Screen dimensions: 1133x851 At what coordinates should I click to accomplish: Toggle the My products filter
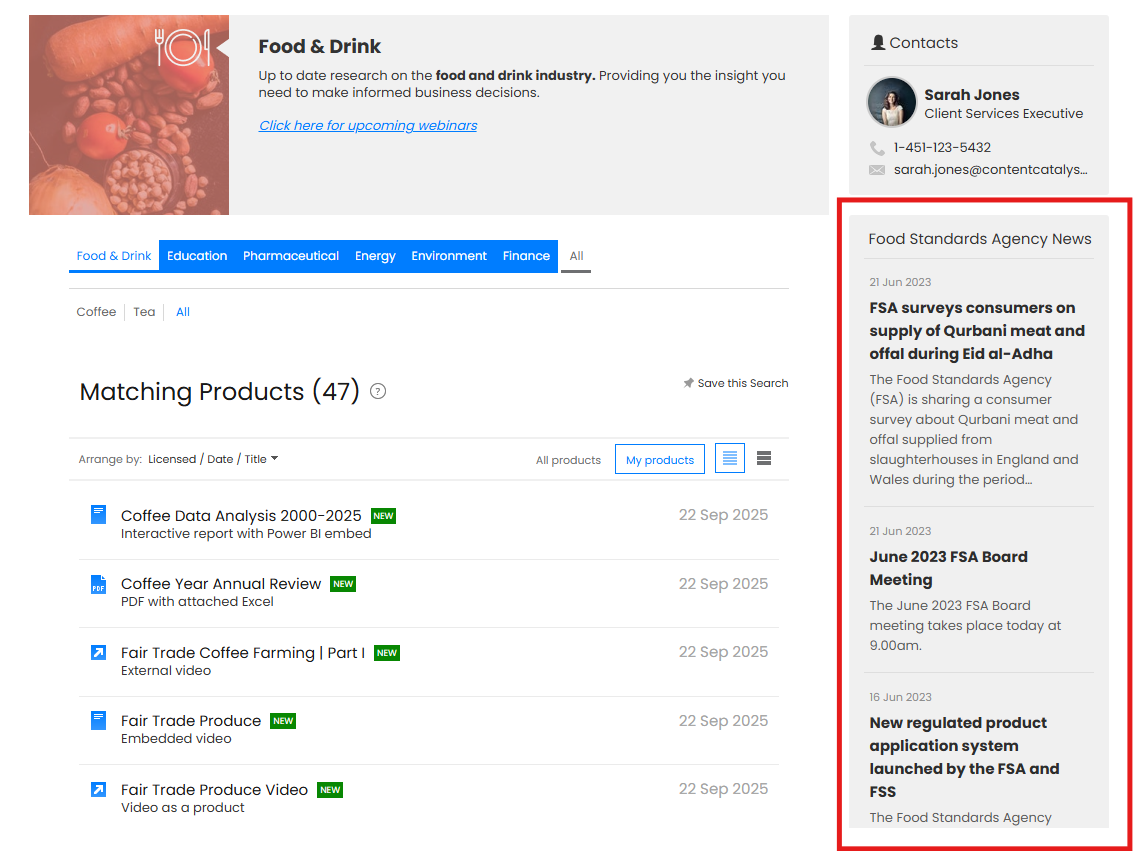click(659, 460)
